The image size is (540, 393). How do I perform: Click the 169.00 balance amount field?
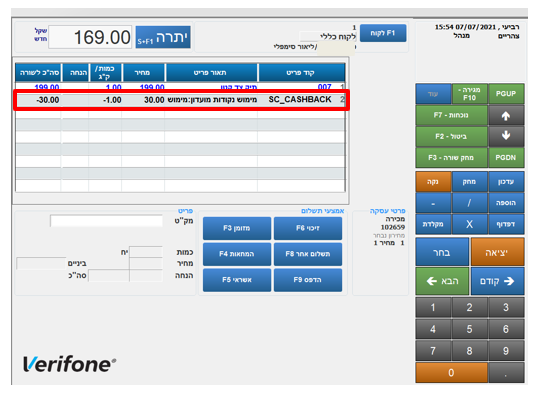pyautogui.click(x=90, y=37)
